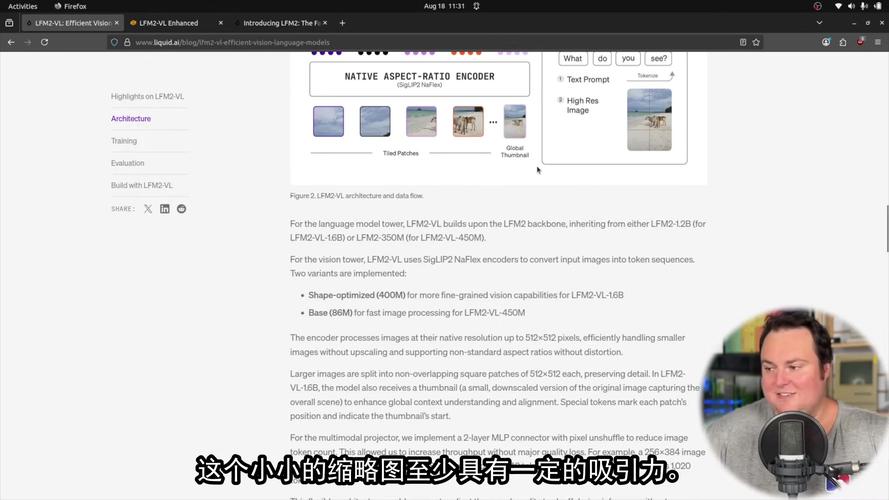The width and height of the screenshot is (889, 500).
Task: Click the red extension icon in toolbar
Action: pos(861,41)
